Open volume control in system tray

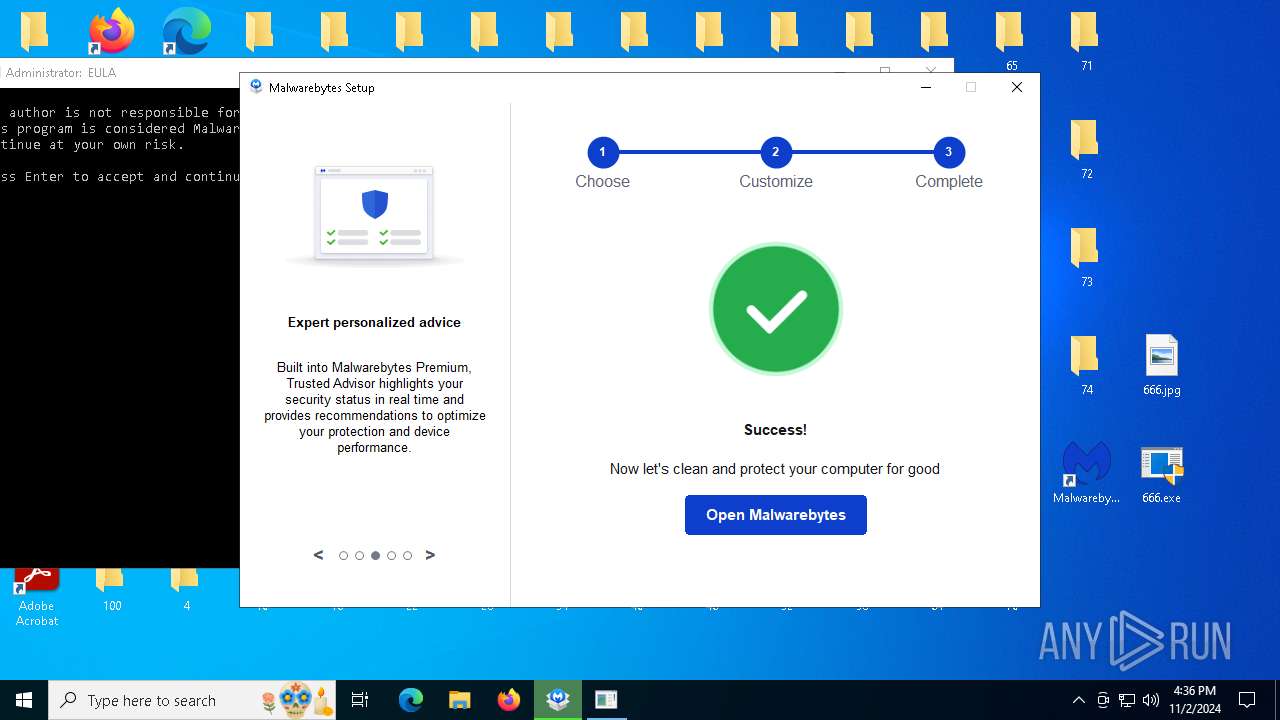point(1151,700)
